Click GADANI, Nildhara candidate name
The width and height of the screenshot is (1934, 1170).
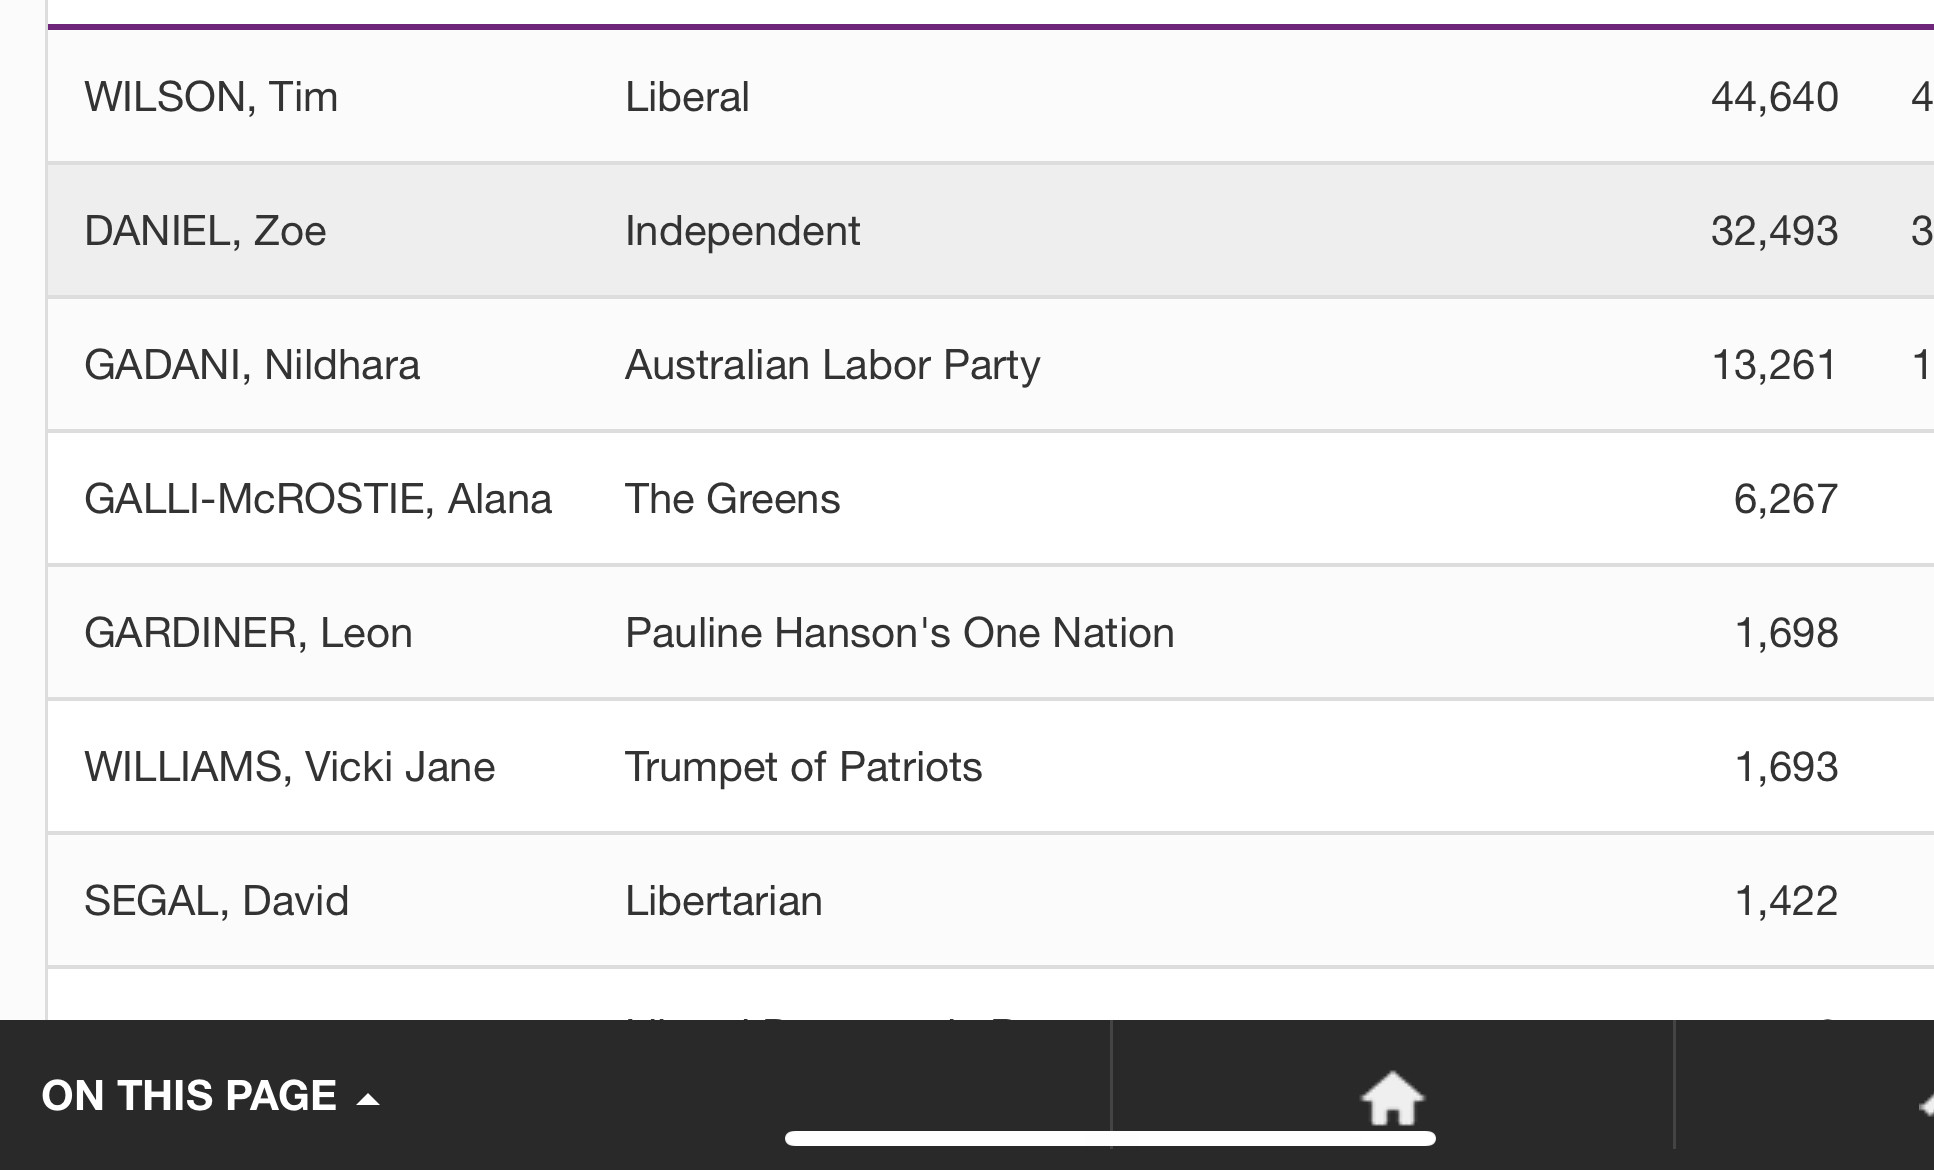(252, 365)
